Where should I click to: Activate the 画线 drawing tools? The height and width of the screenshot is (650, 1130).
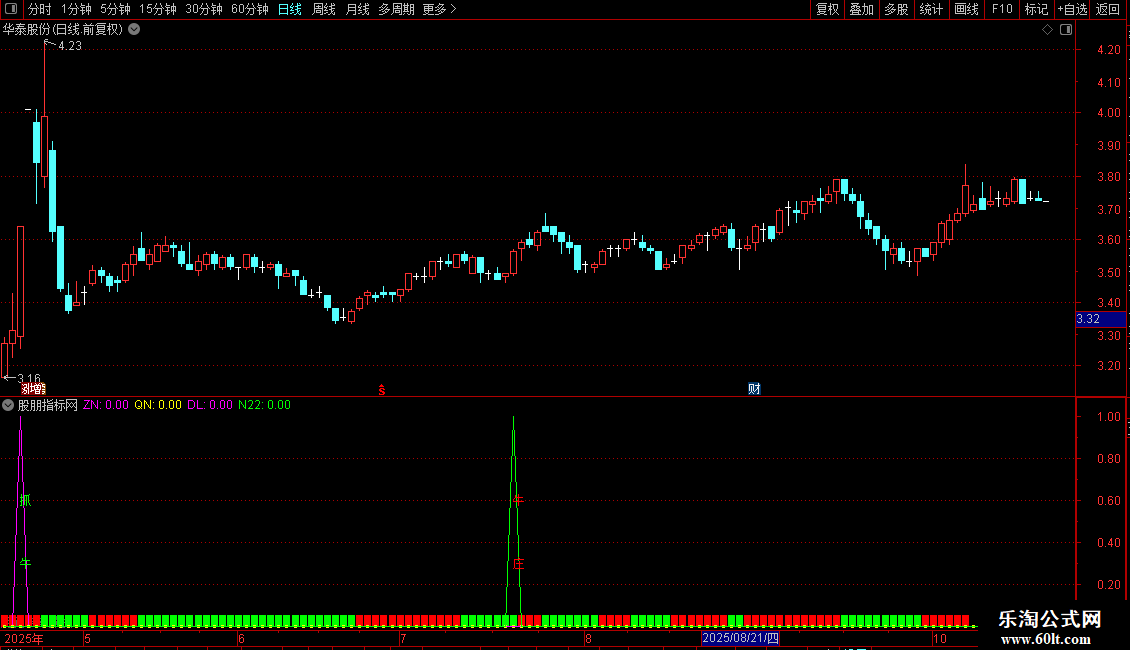pyautogui.click(x=966, y=9)
